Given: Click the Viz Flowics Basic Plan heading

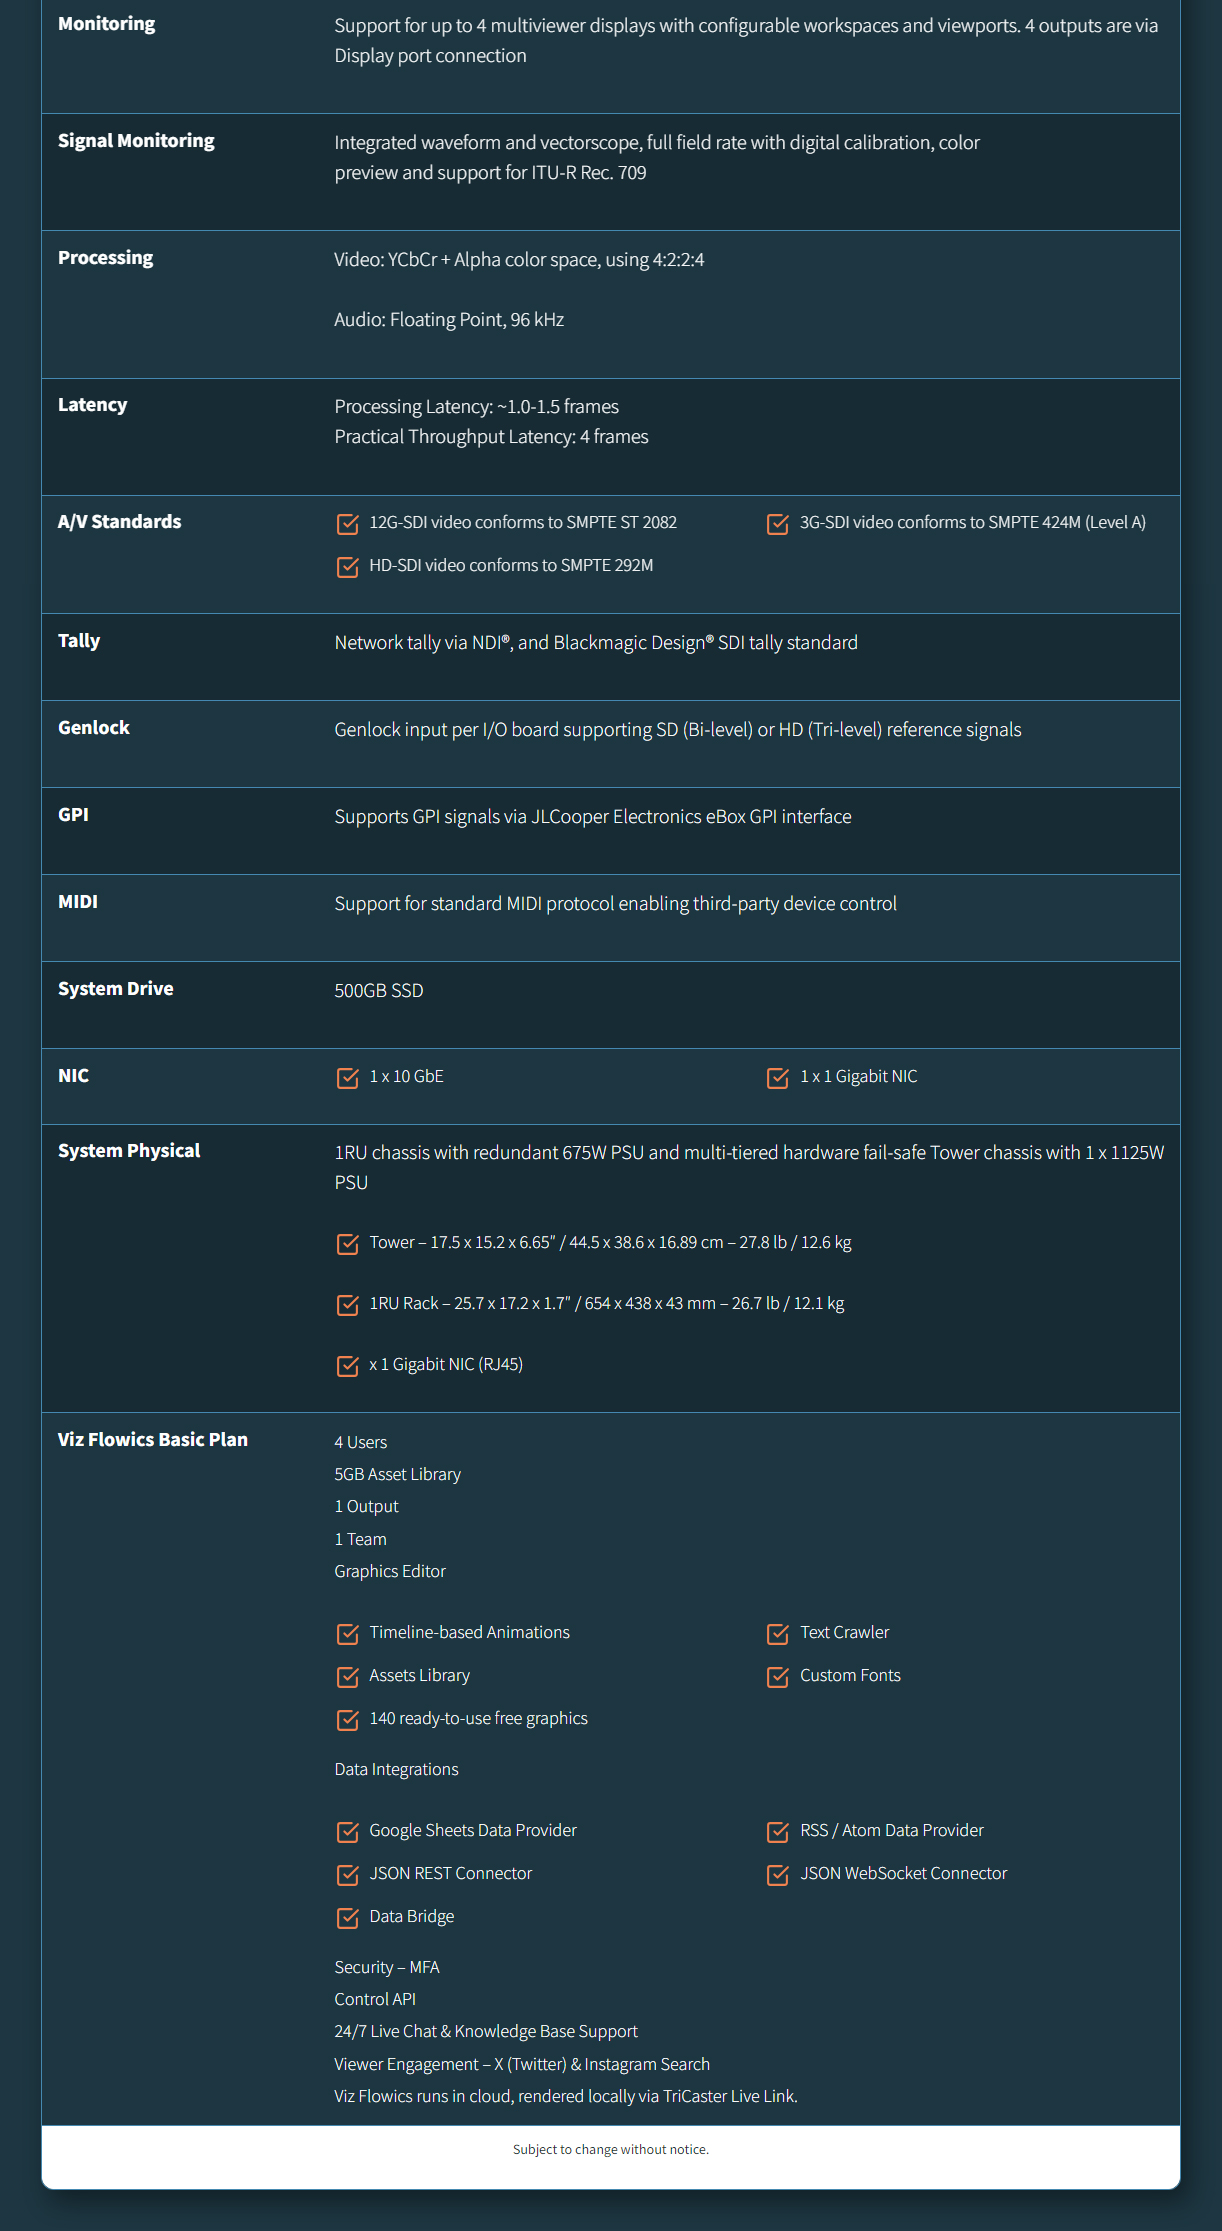Looking at the screenshot, I should 153,1439.
